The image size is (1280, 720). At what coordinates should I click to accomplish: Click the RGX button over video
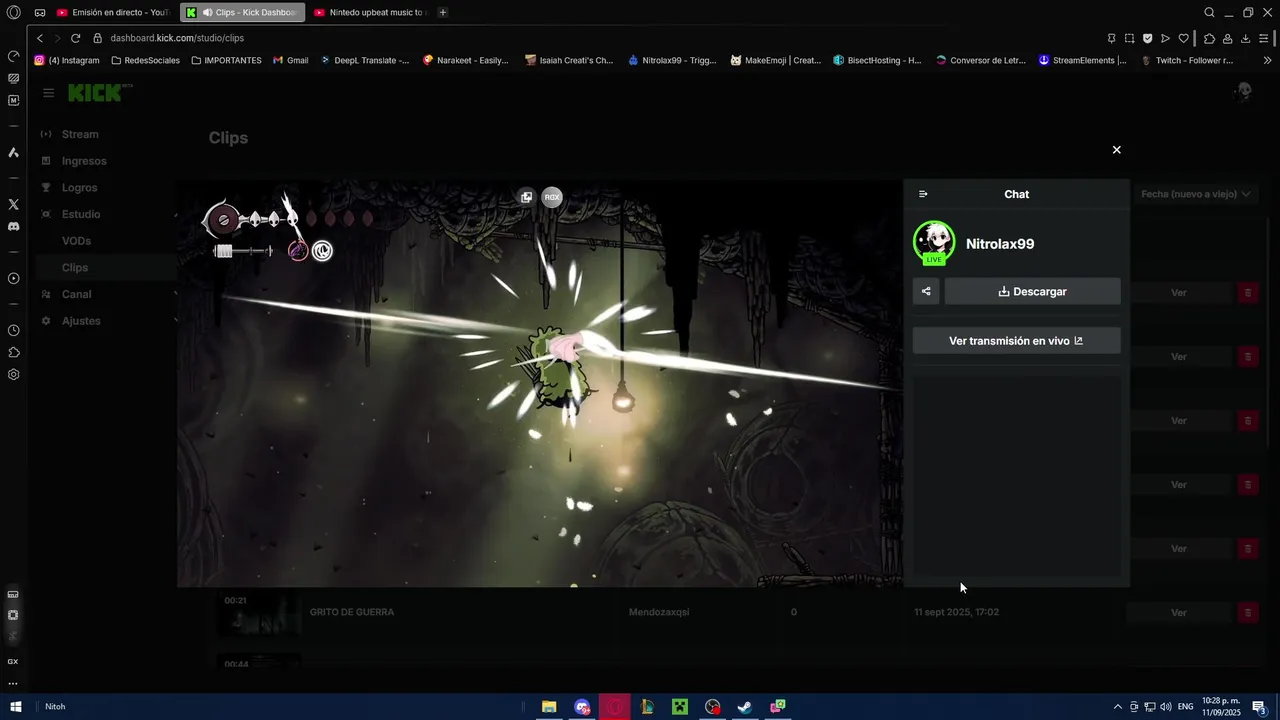click(x=552, y=197)
